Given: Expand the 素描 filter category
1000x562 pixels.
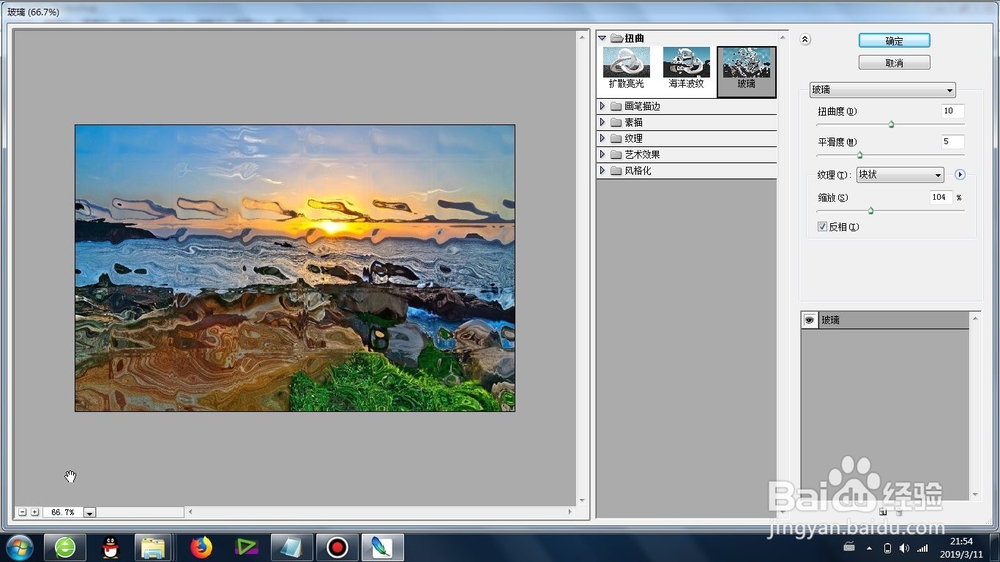Looking at the screenshot, I should tap(602, 122).
